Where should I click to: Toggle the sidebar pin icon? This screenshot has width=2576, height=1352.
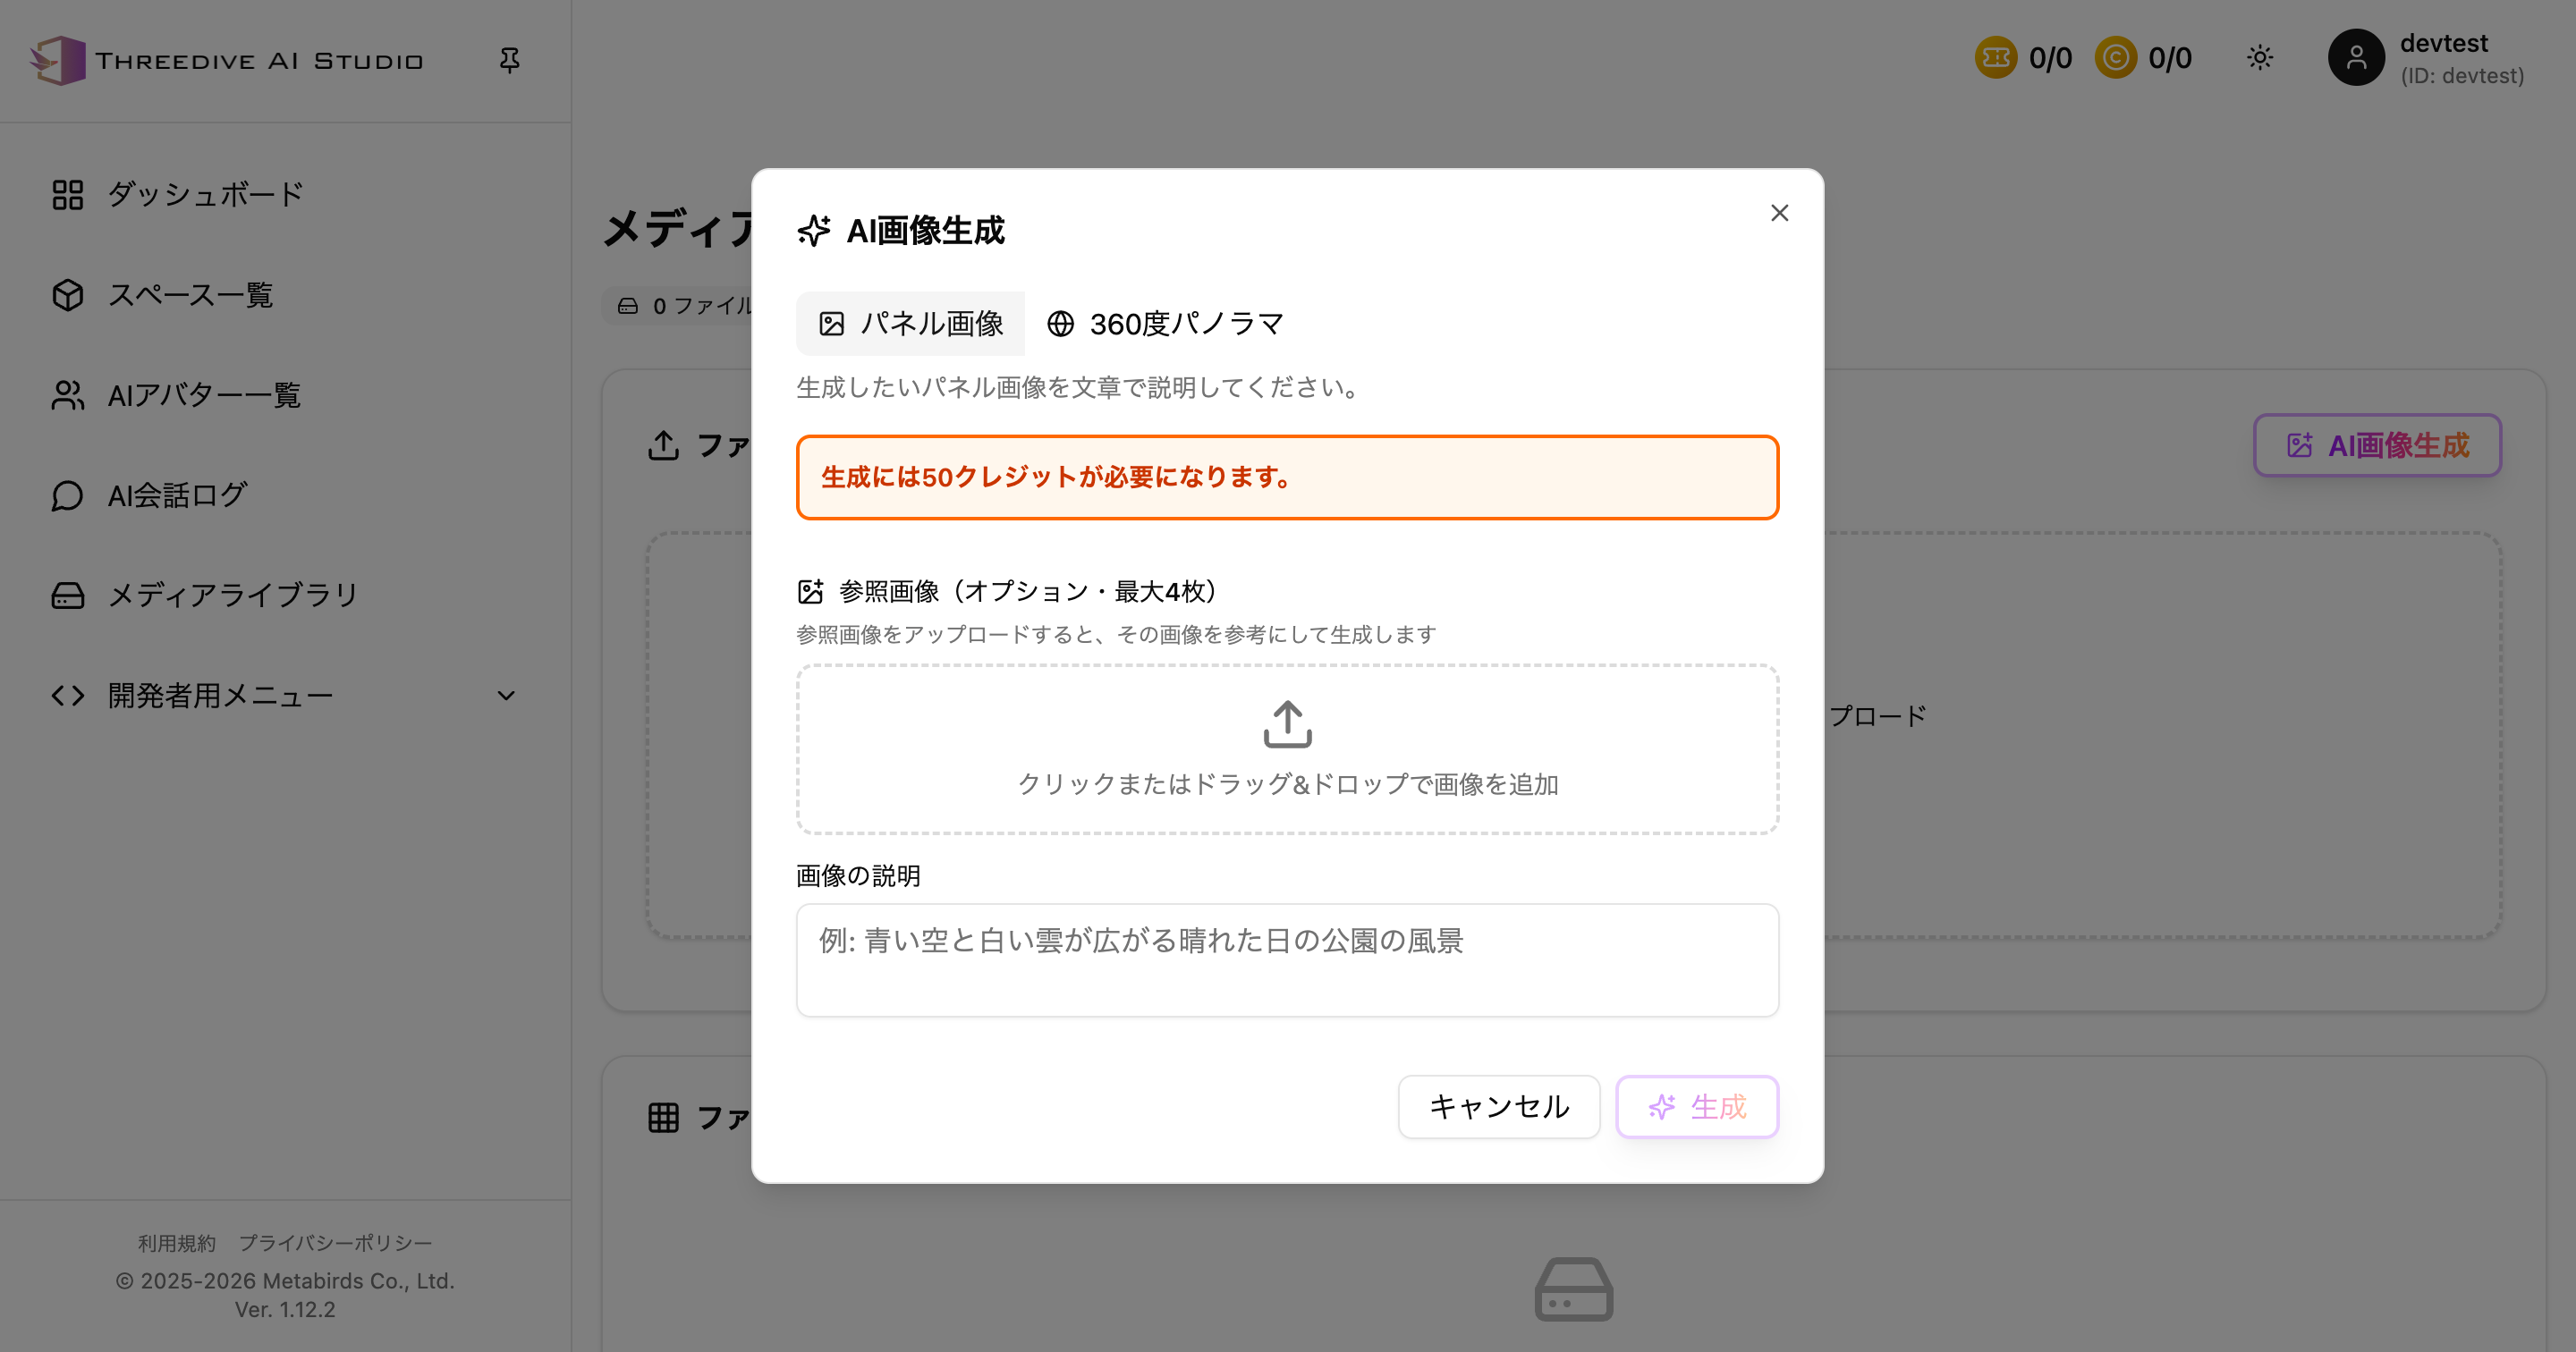(509, 60)
